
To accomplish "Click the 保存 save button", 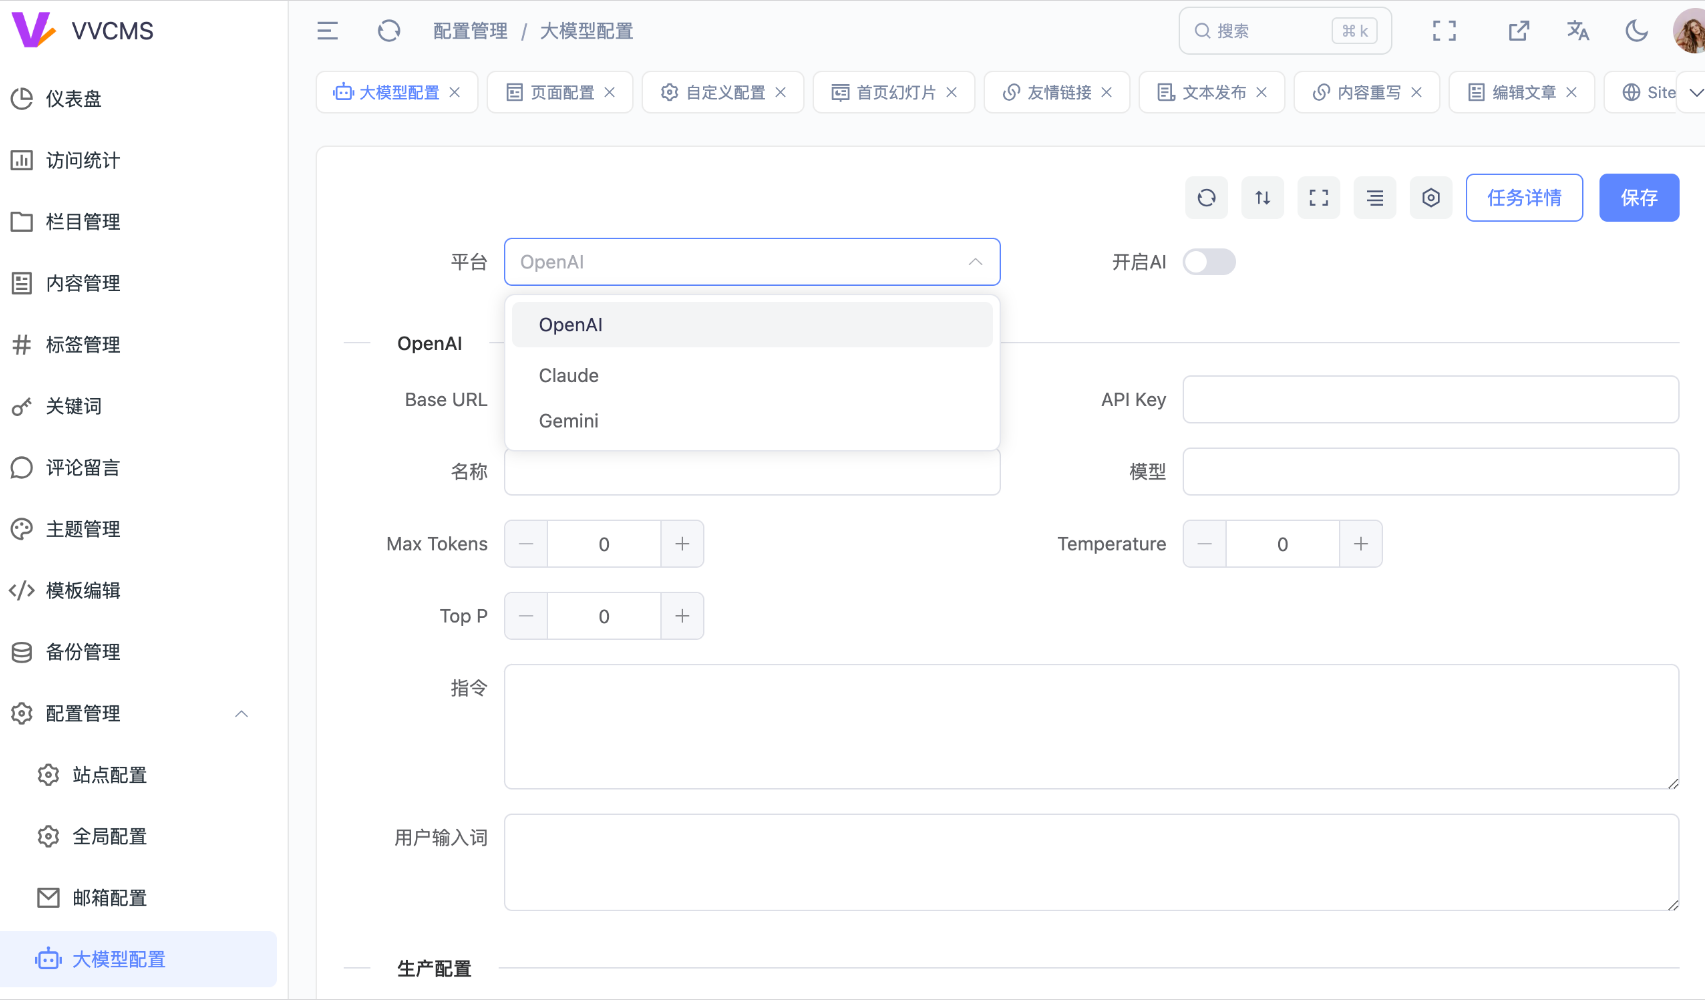I will [1639, 198].
